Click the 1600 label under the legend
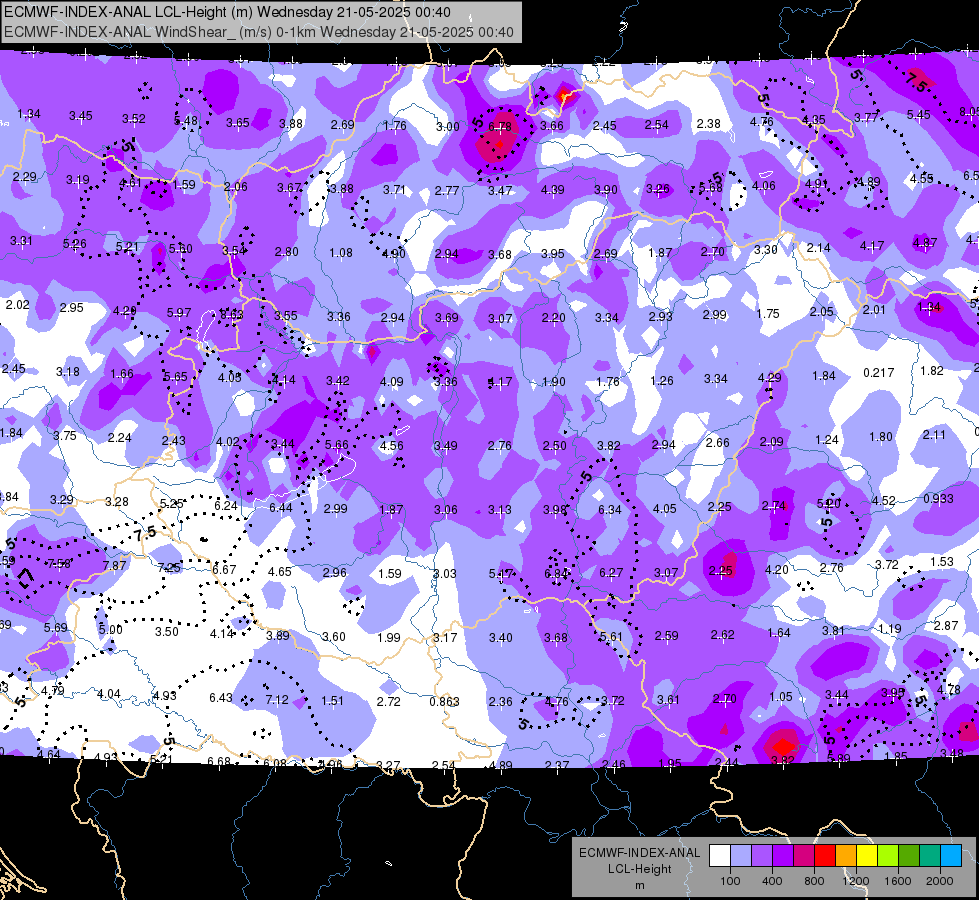This screenshot has width=979, height=900. [x=898, y=881]
